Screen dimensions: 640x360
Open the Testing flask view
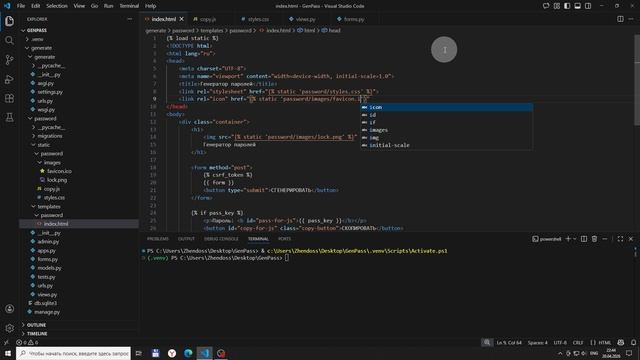tap(9, 118)
